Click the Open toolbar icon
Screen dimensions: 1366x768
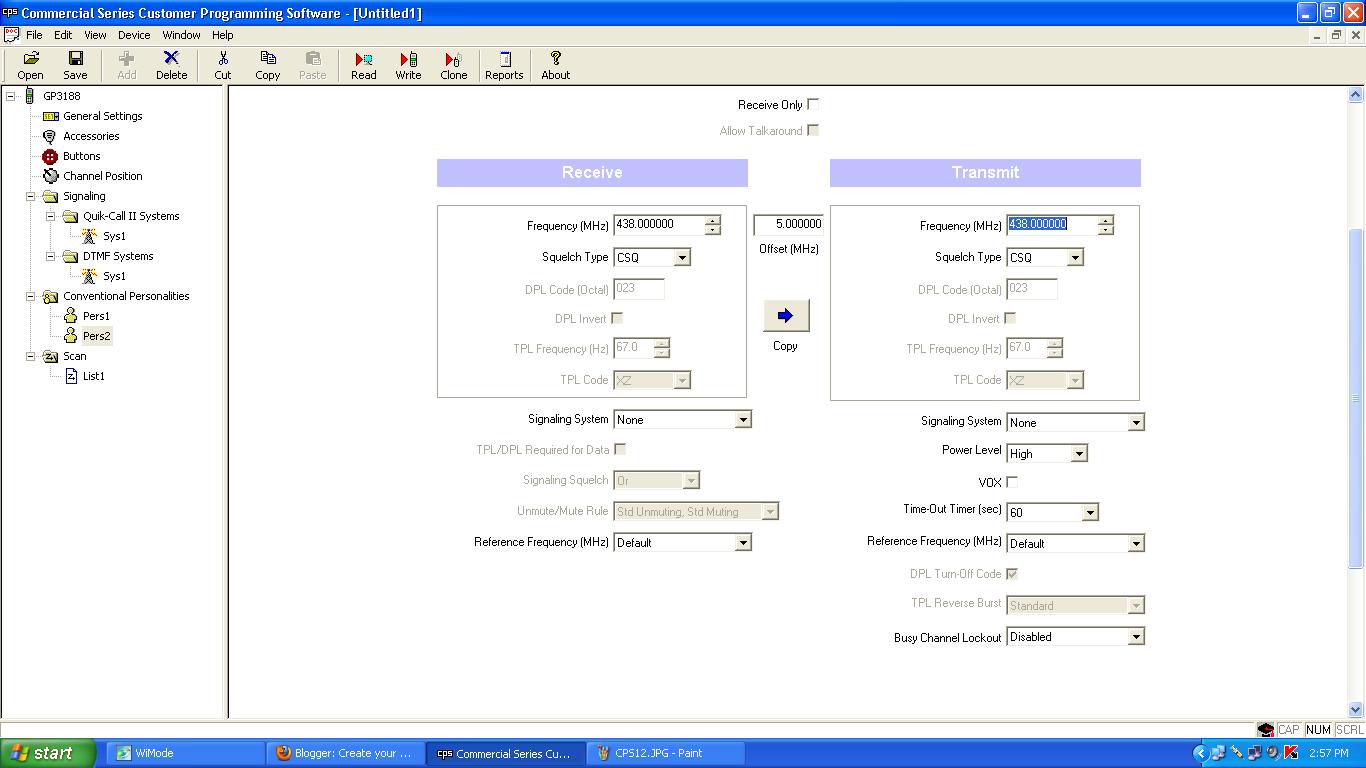[31, 66]
